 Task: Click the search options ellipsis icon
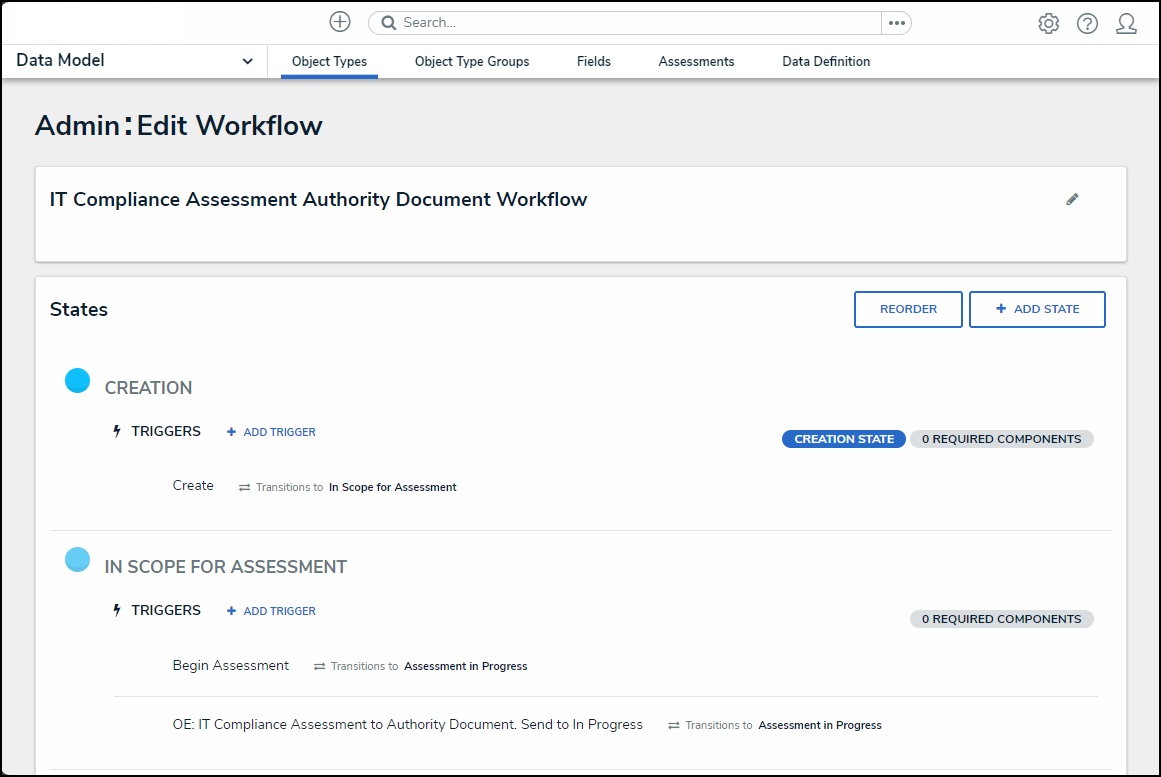[x=896, y=23]
